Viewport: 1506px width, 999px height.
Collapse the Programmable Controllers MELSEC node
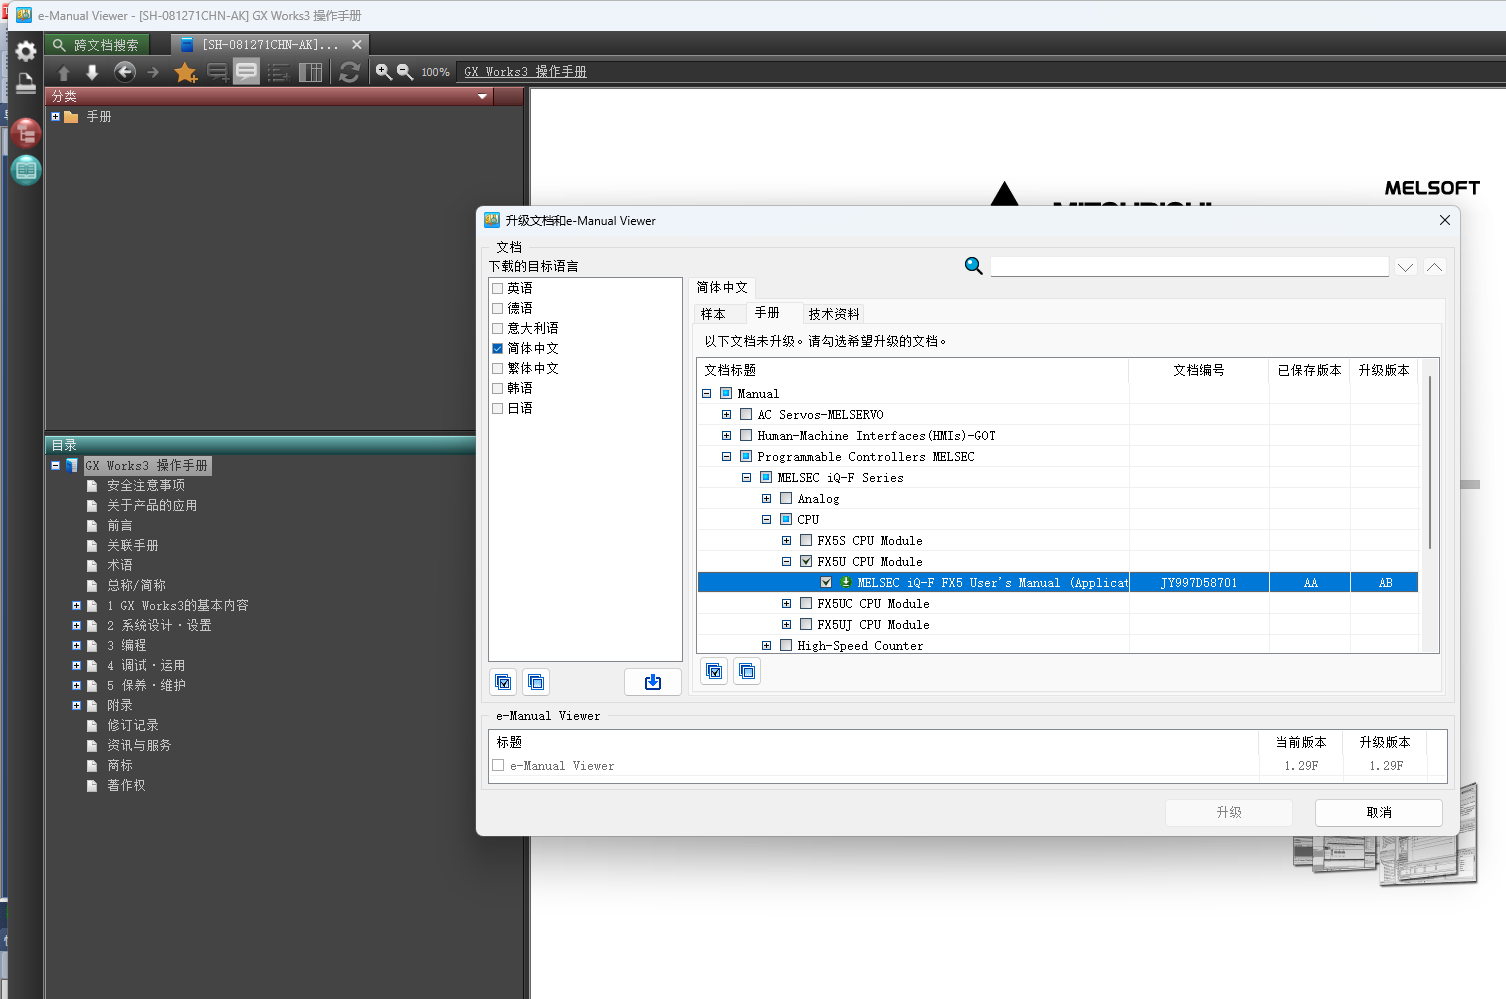[x=726, y=456]
